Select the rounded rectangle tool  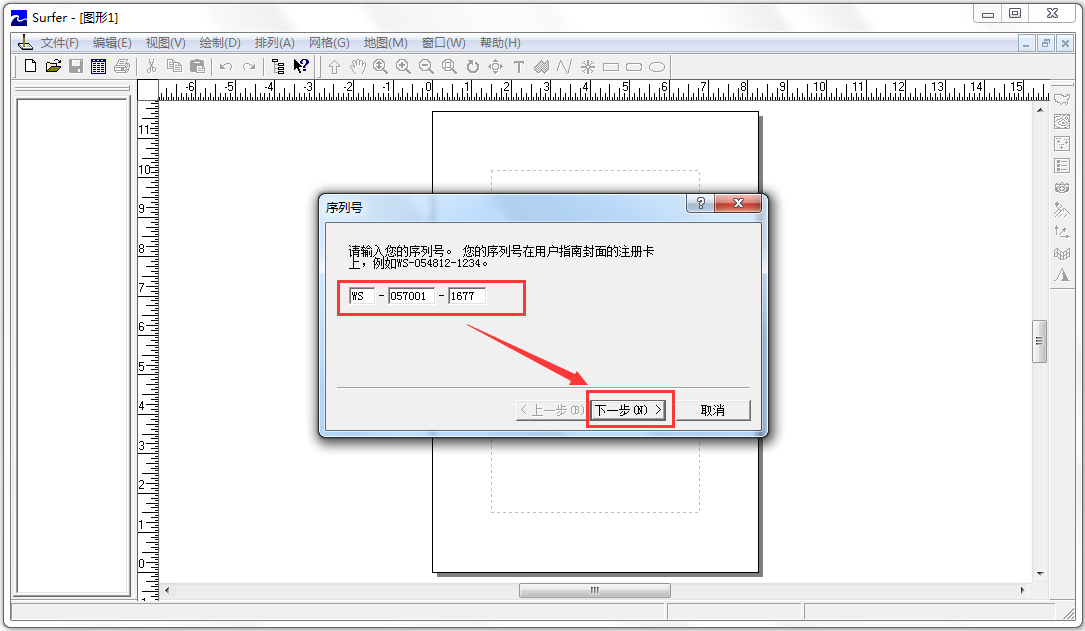click(x=634, y=67)
